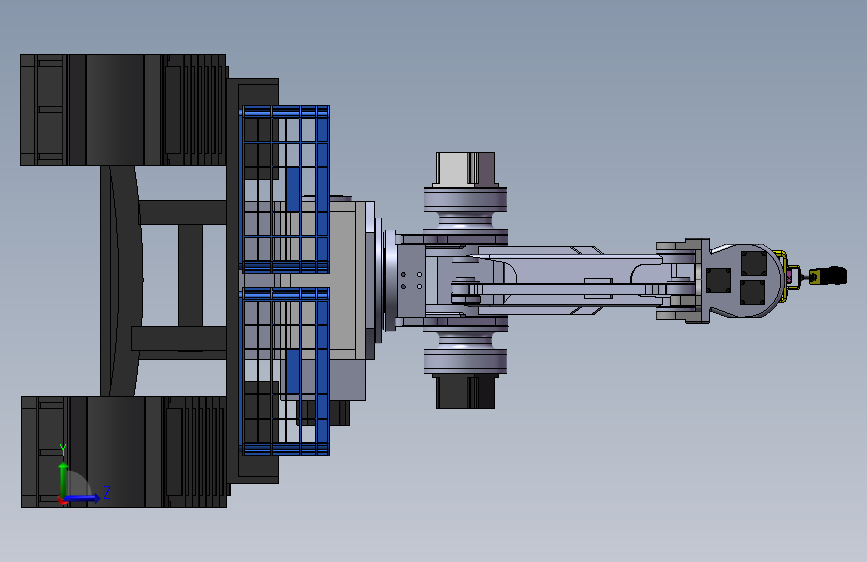The height and width of the screenshot is (562, 867).
Task: Select the upper blue wire cage on the model
Action: (x=285, y=189)
